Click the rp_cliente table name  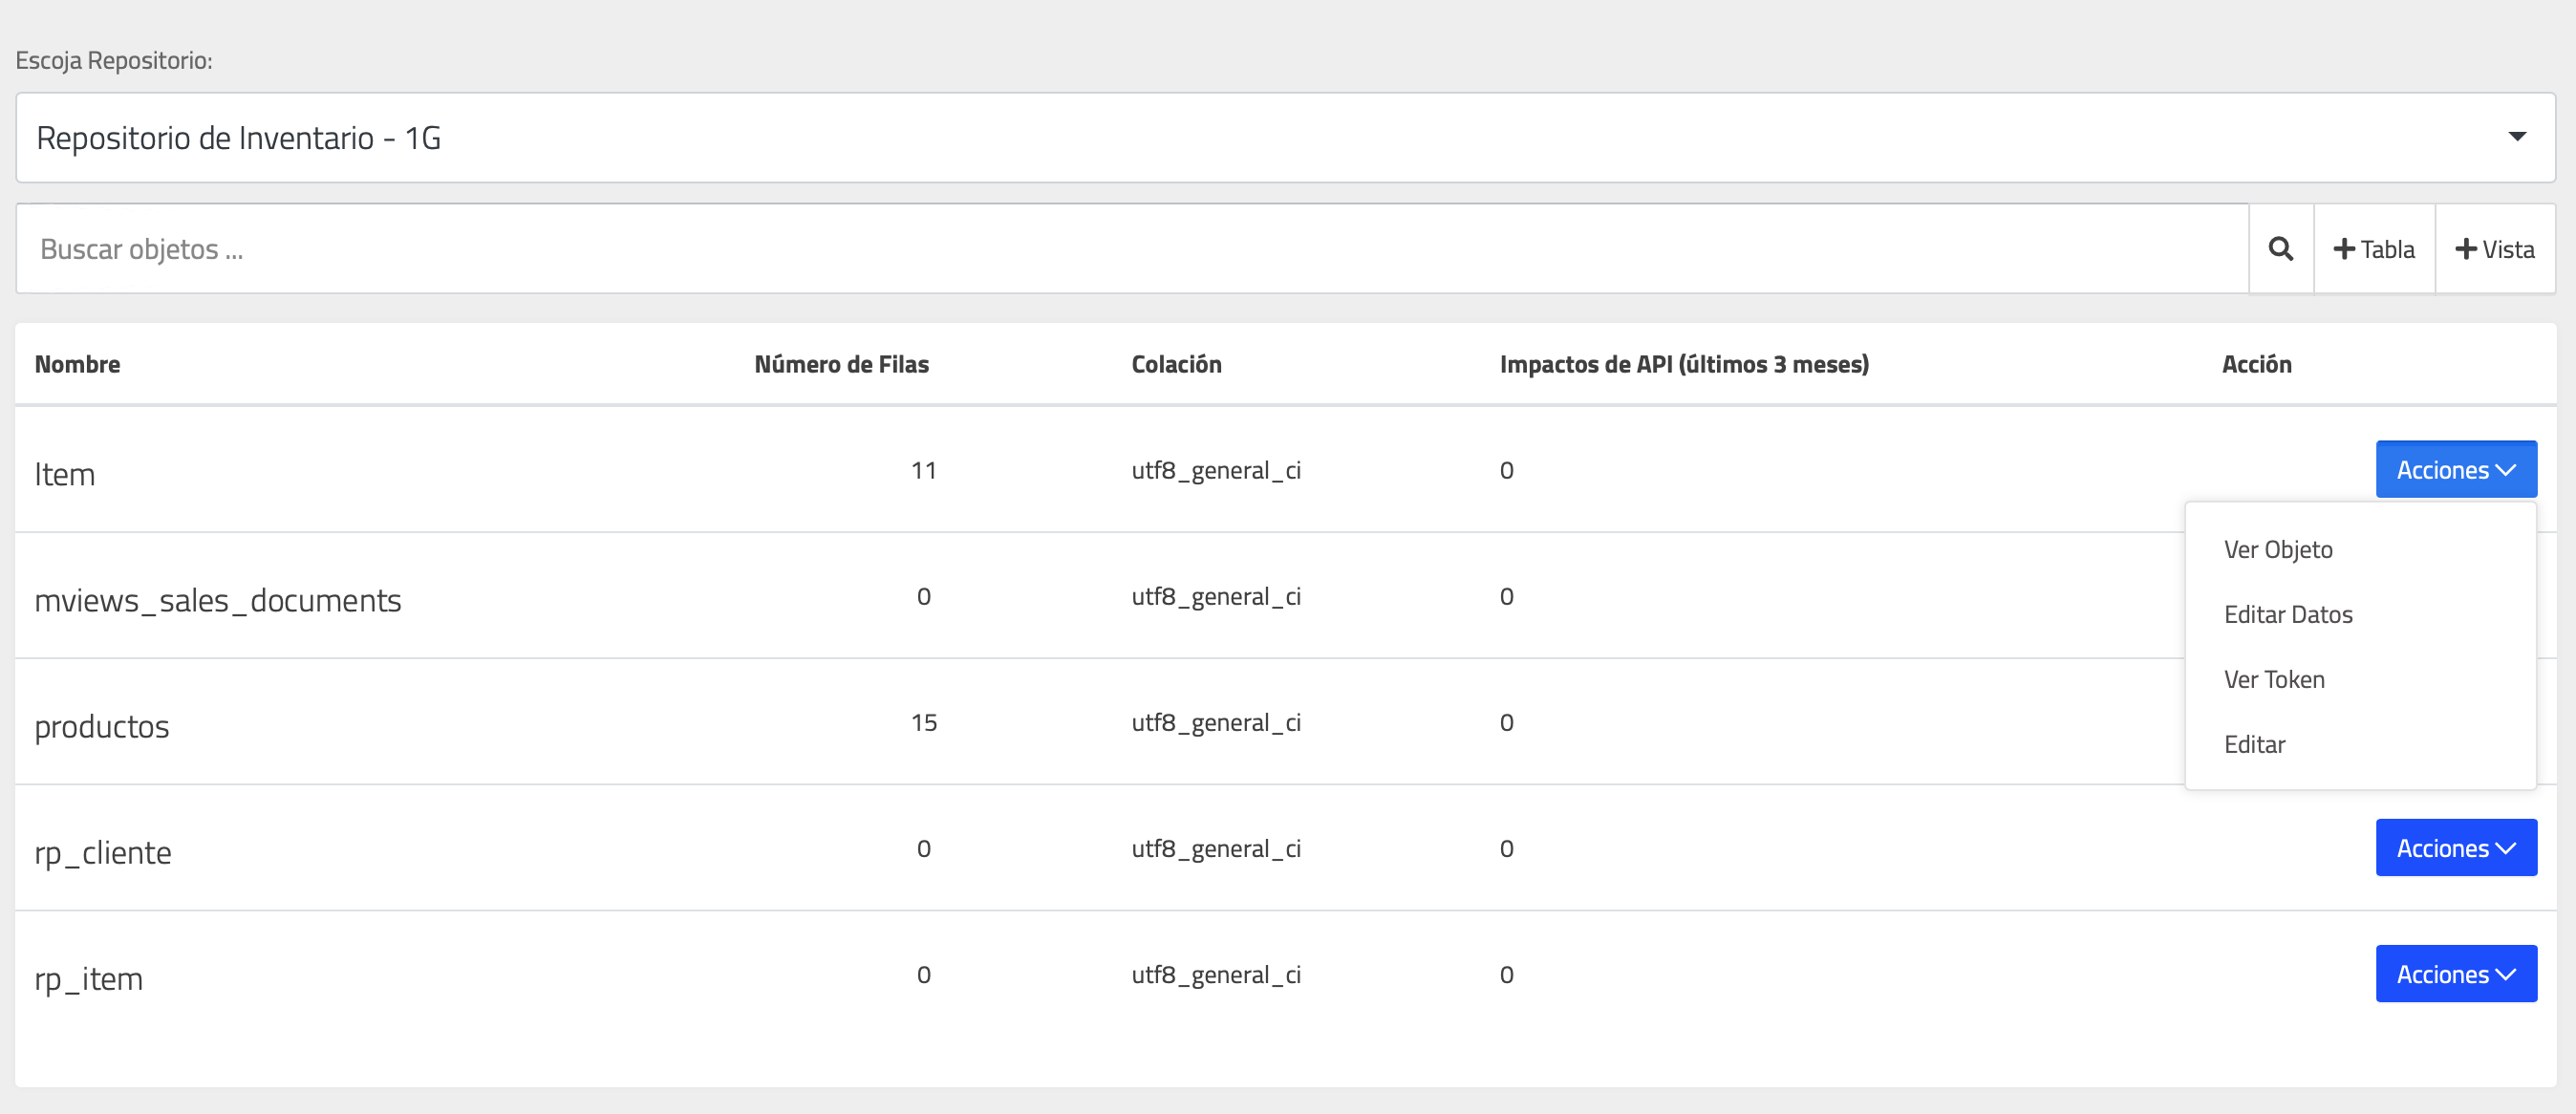tap(103, 852)
